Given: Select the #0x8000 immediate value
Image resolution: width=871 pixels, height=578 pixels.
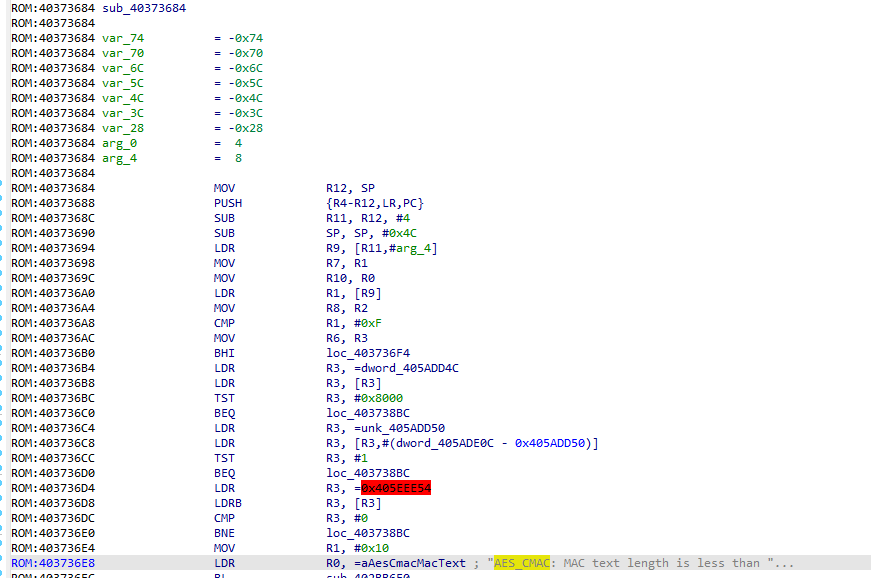Looking at the screenshot, I should (378, 398).
